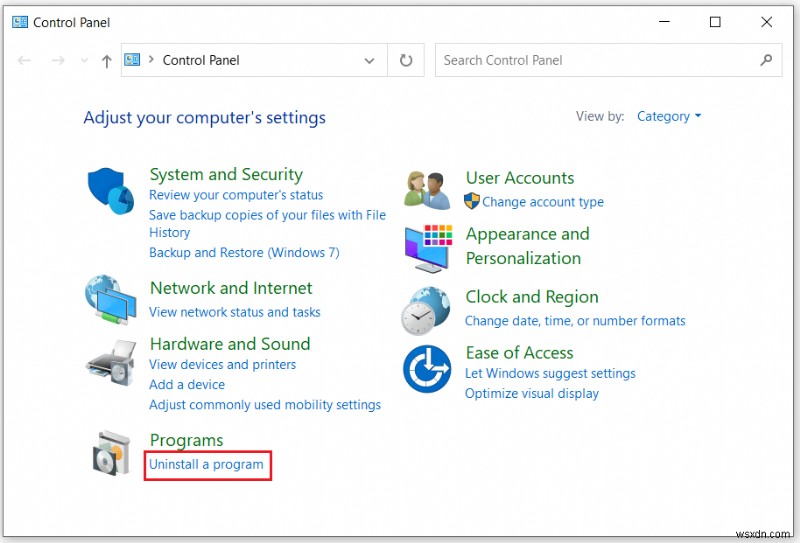Open the User Accounts people icon
Screen dimensions: 800x543
[428, 190]
